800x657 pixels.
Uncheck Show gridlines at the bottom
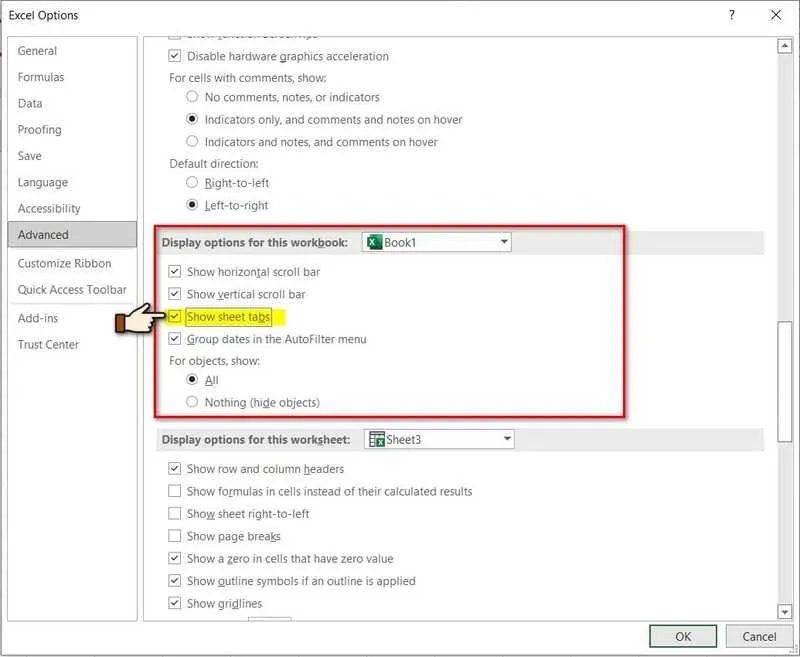pos(176,603)
